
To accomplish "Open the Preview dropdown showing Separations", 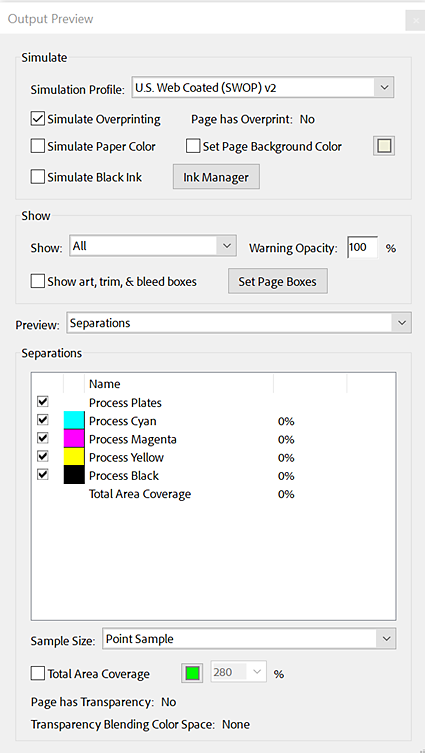I will 239,323.
